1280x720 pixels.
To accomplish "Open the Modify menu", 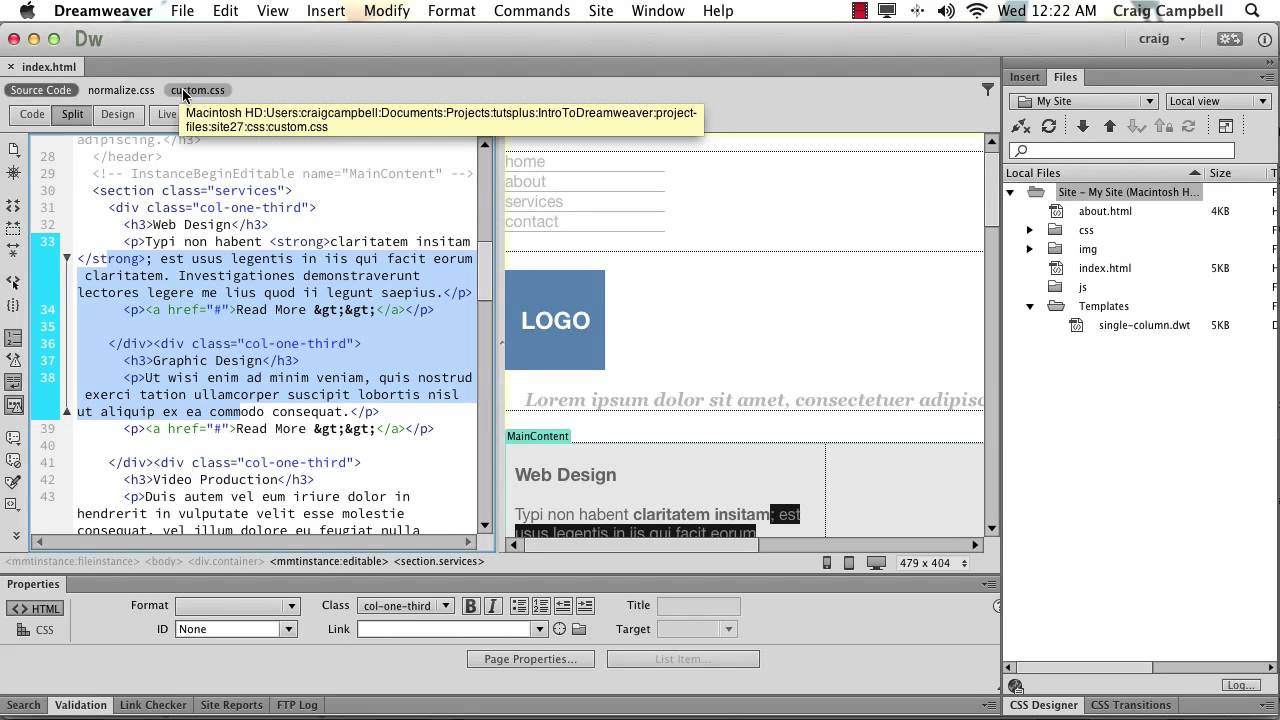I will 386,11.
